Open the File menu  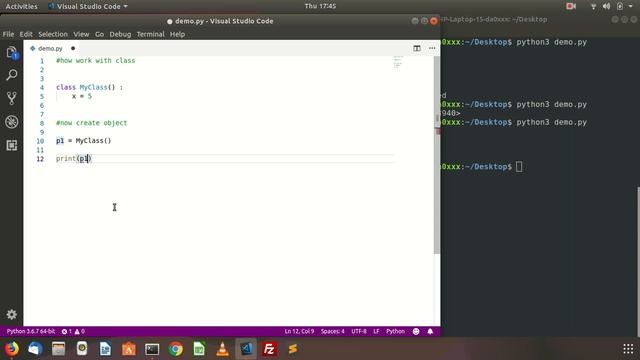[x=8, y=34]
